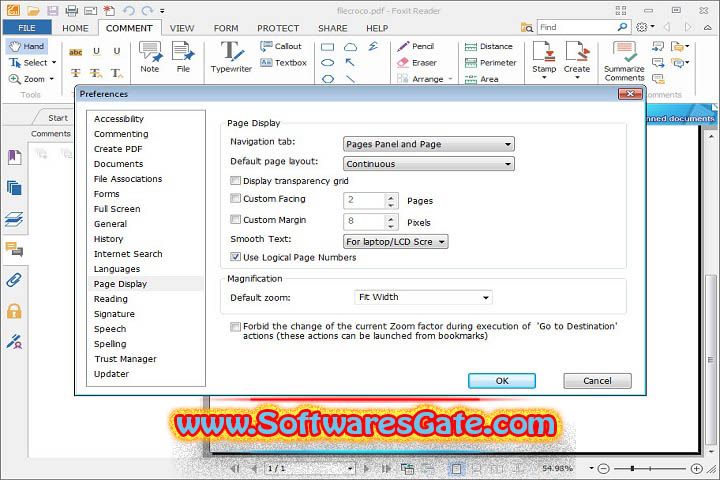
Task: Enable the Custom Facing checkbox
Action: (x=235, y=198)
